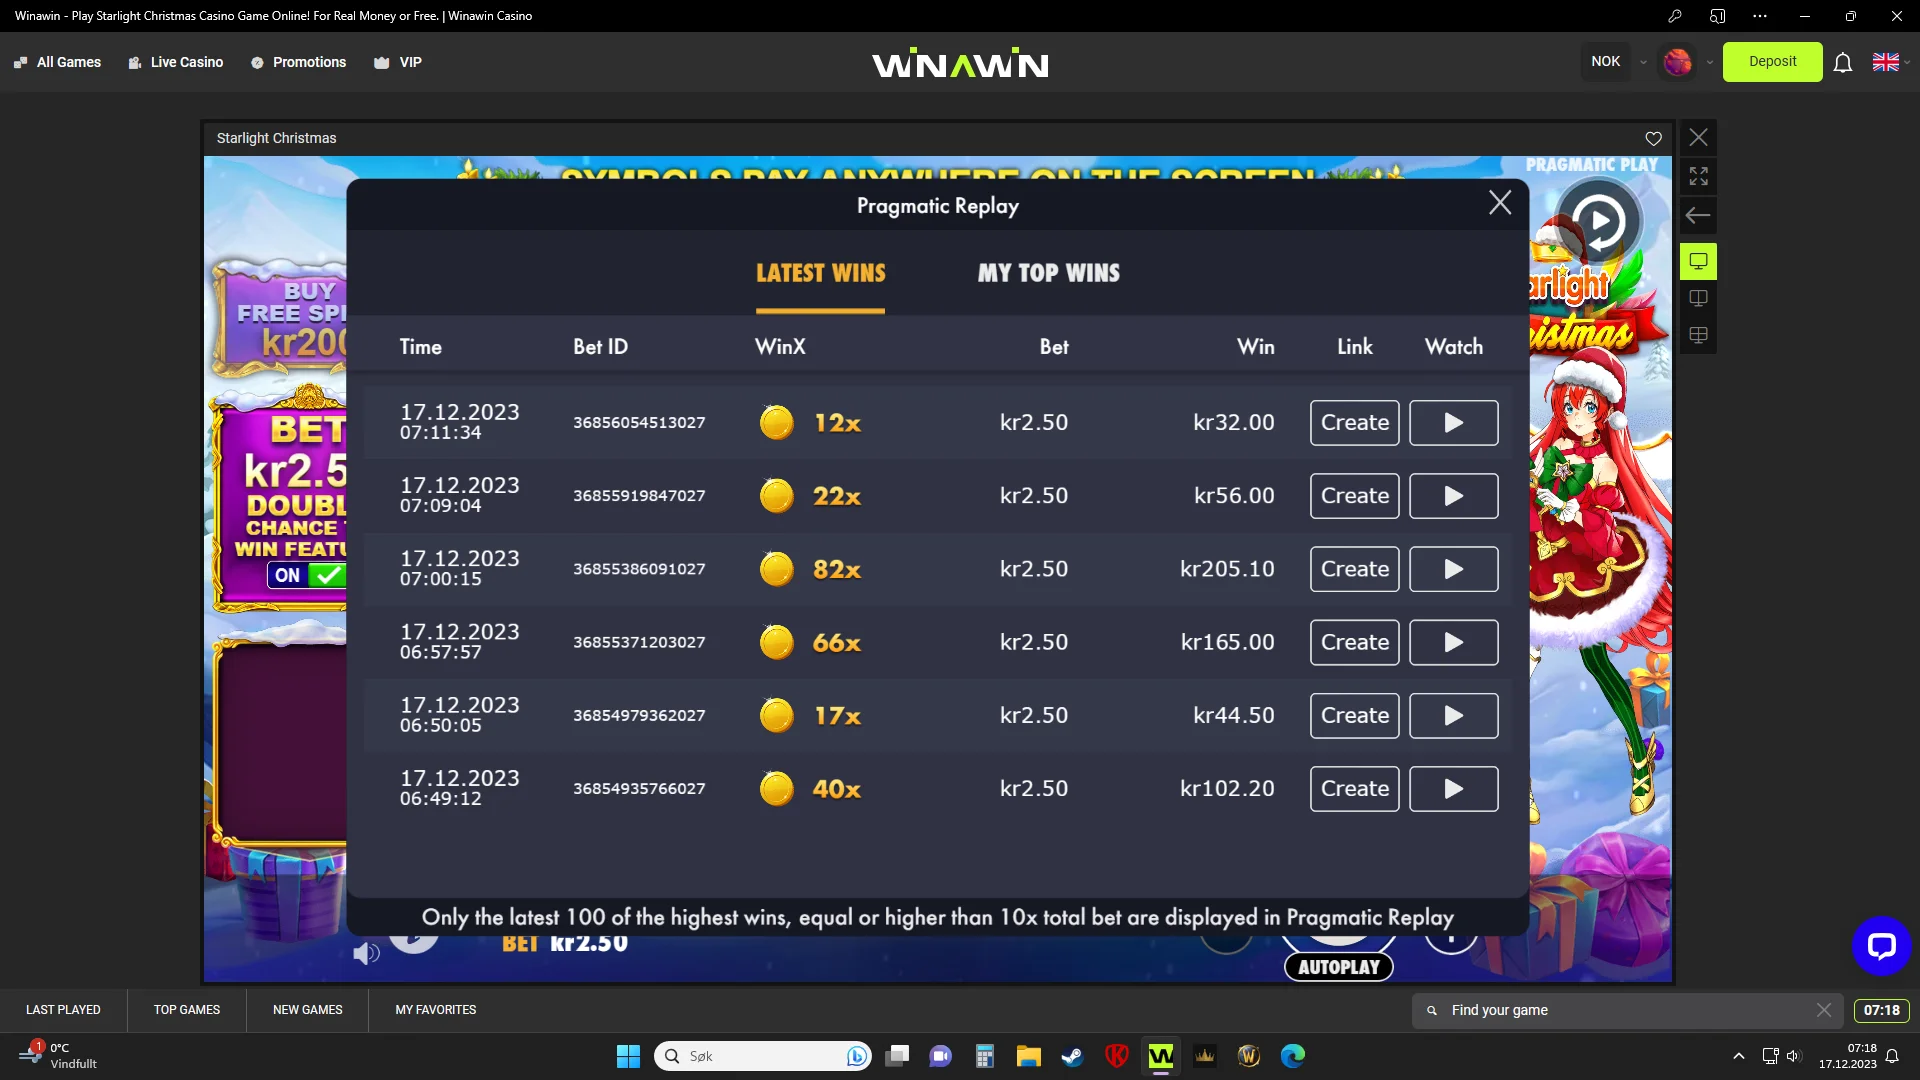Open Microsoft Edge from the taskbar
This screenshot has width=1920, height=1080.
[x=1292, y=1056]
